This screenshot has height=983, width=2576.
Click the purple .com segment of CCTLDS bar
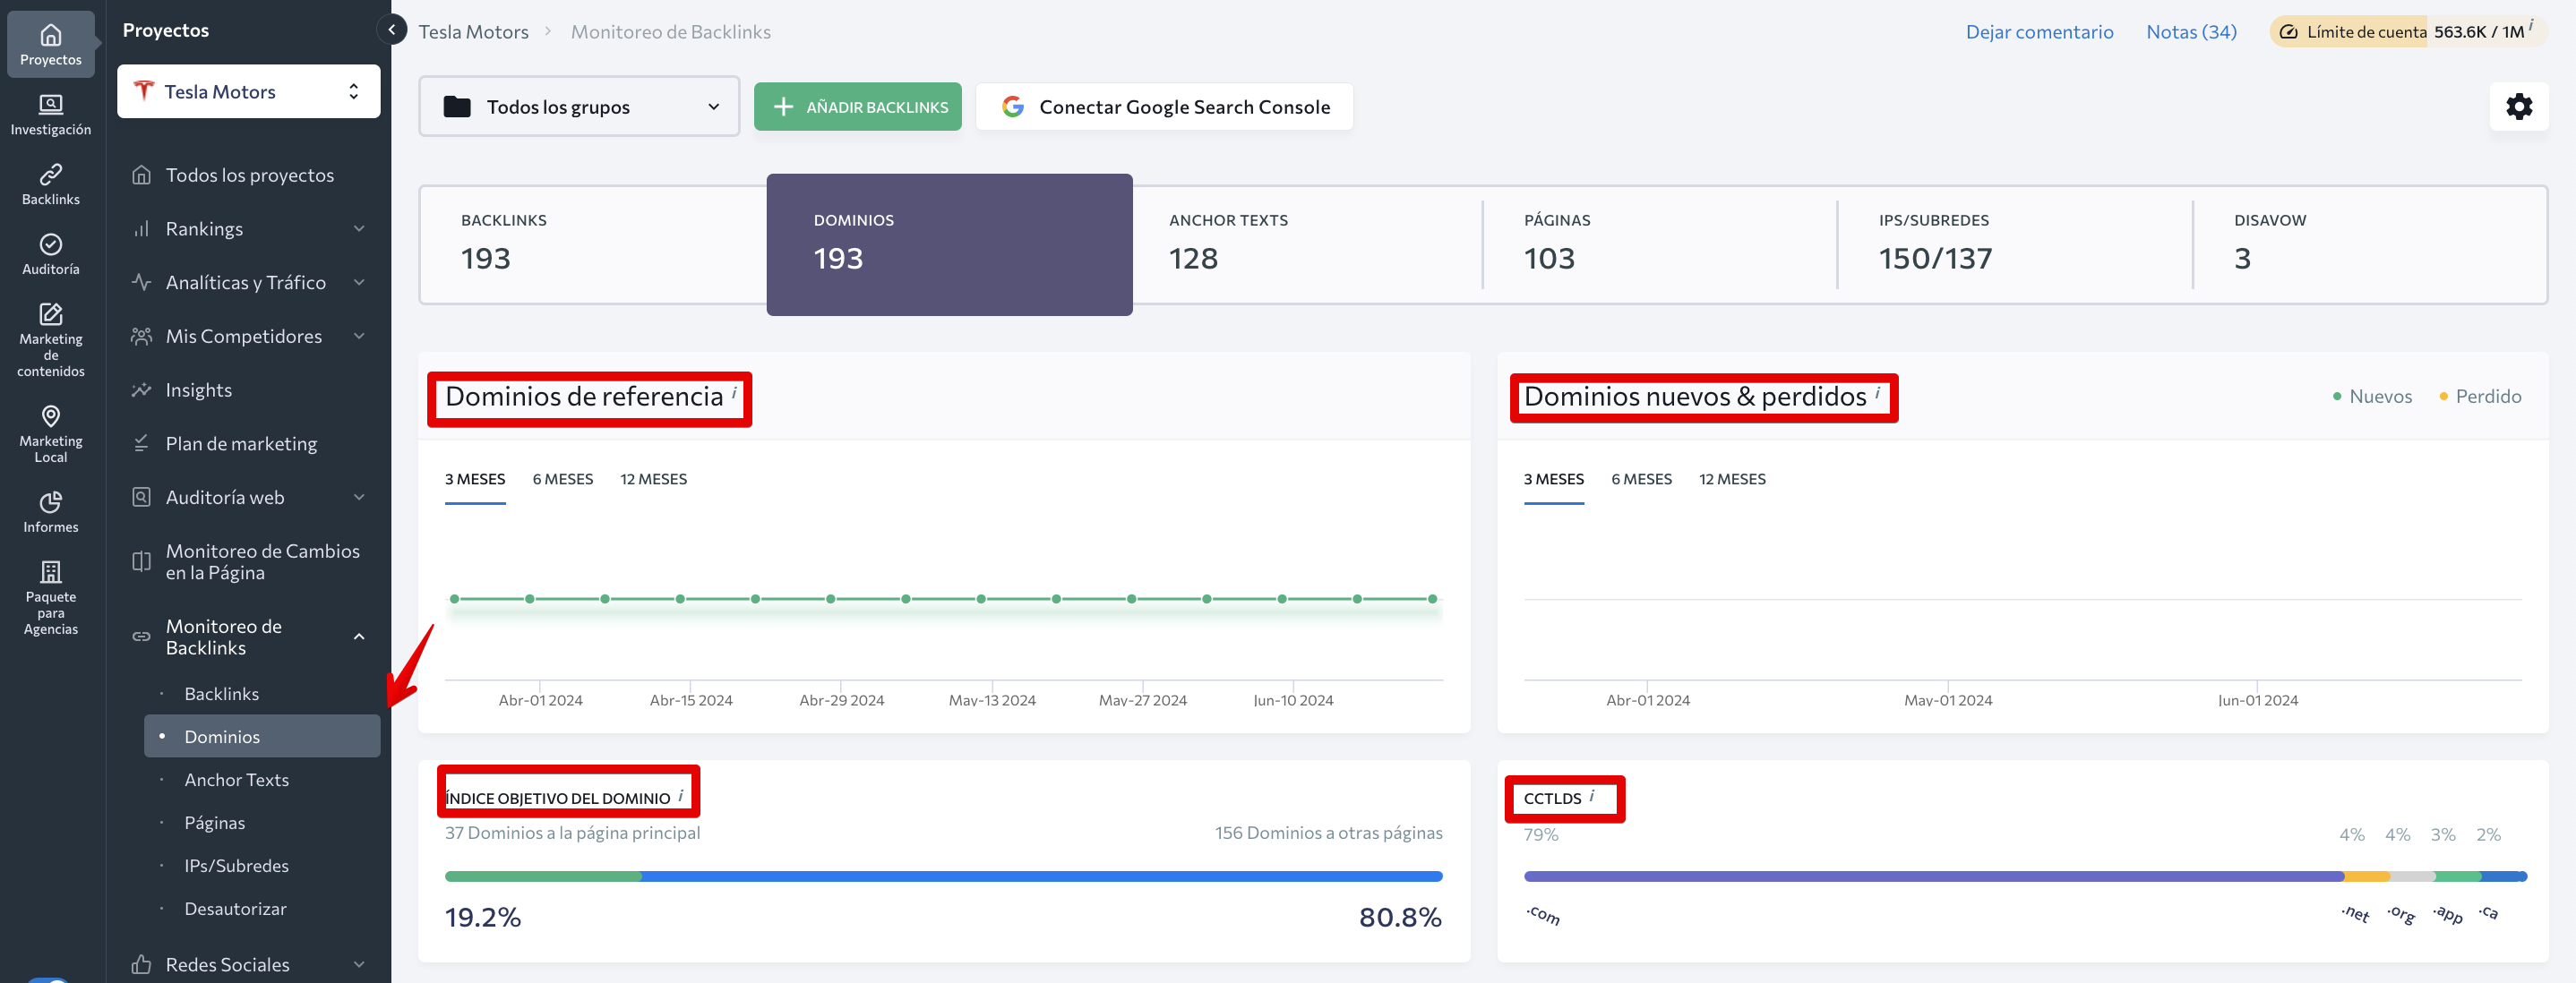pyautogui.click(x=1934, y=877)
